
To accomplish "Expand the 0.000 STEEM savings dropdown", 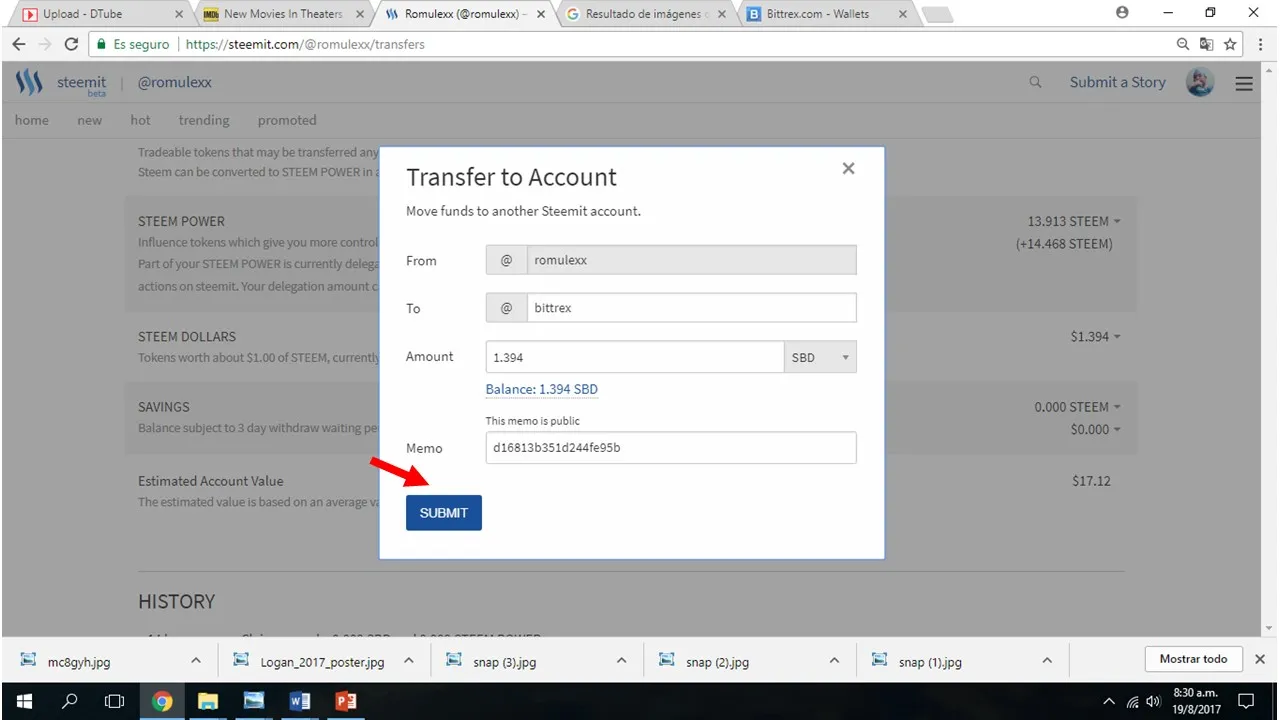I will pos(1116,407).
